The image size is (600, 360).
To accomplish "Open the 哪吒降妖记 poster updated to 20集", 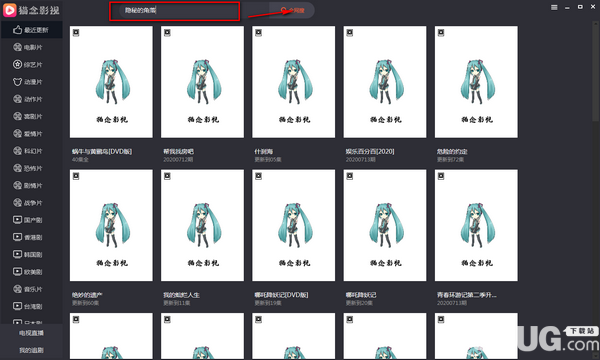I will pos(385,225).
